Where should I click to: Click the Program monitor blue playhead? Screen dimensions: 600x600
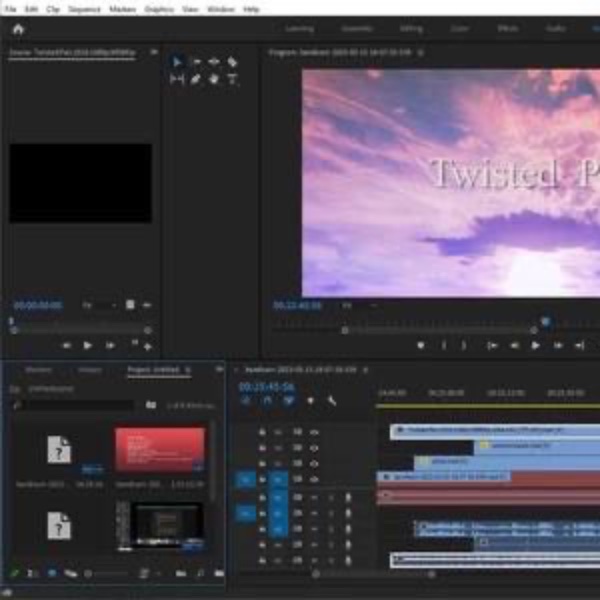(546, 321)
